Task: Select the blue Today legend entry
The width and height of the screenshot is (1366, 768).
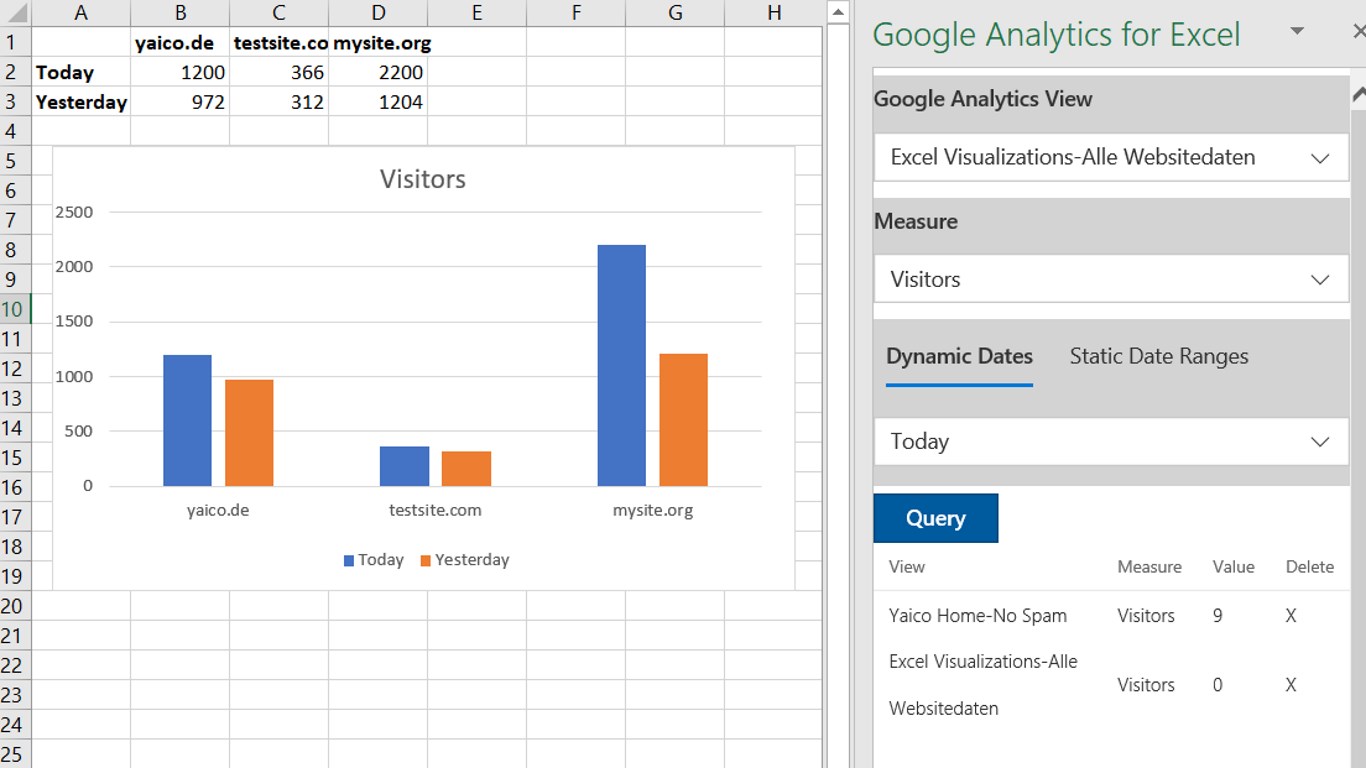Action: [374, 560]
